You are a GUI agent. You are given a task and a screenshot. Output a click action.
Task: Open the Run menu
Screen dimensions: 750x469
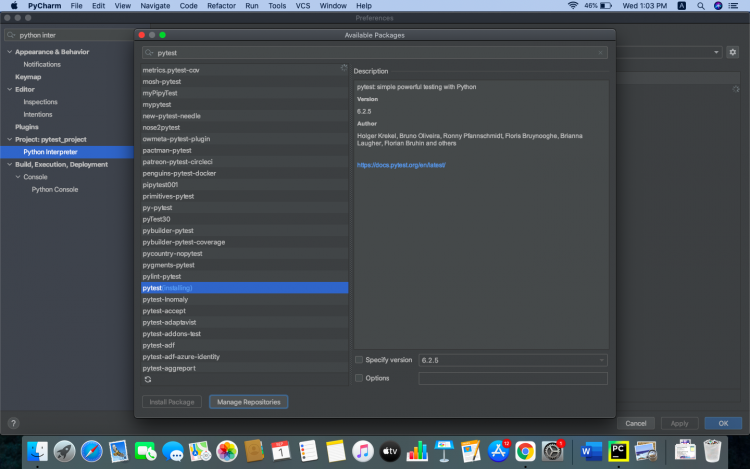[x=252, y=6]
